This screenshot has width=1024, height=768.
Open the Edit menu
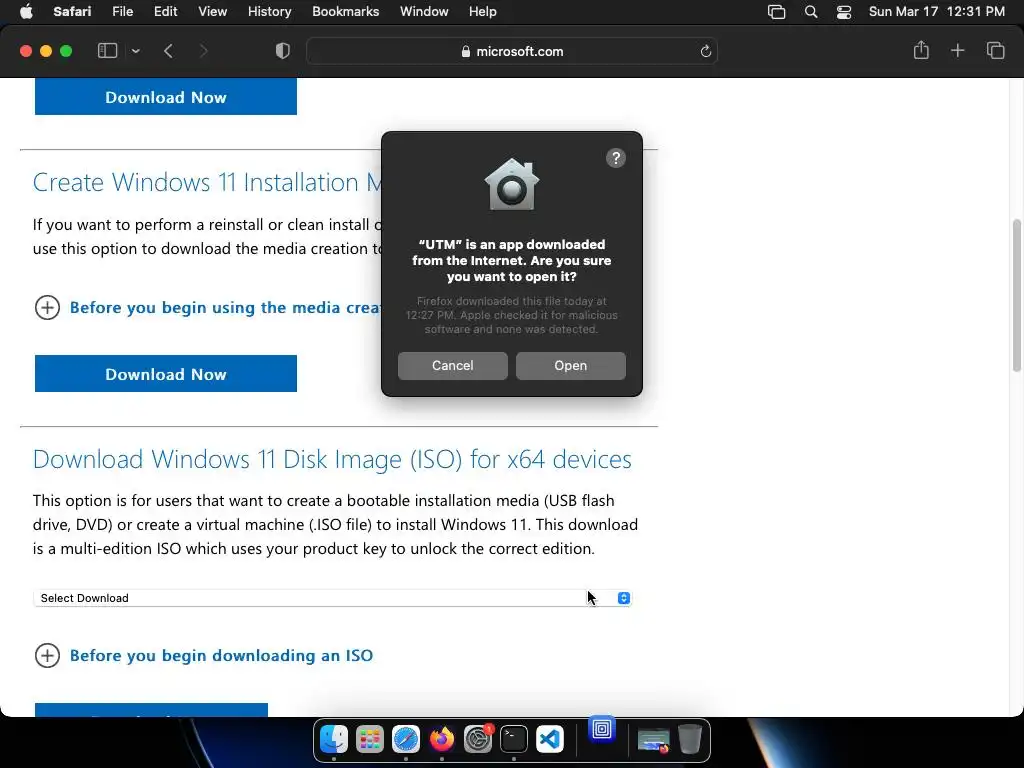click(x=165, y=12)
